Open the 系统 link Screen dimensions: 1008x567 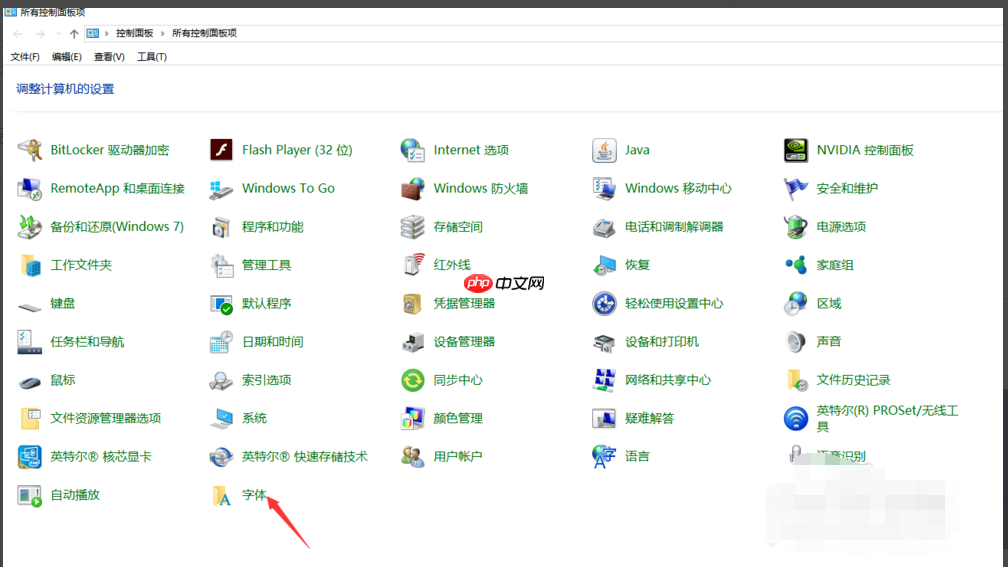click(x=254, y=418)
